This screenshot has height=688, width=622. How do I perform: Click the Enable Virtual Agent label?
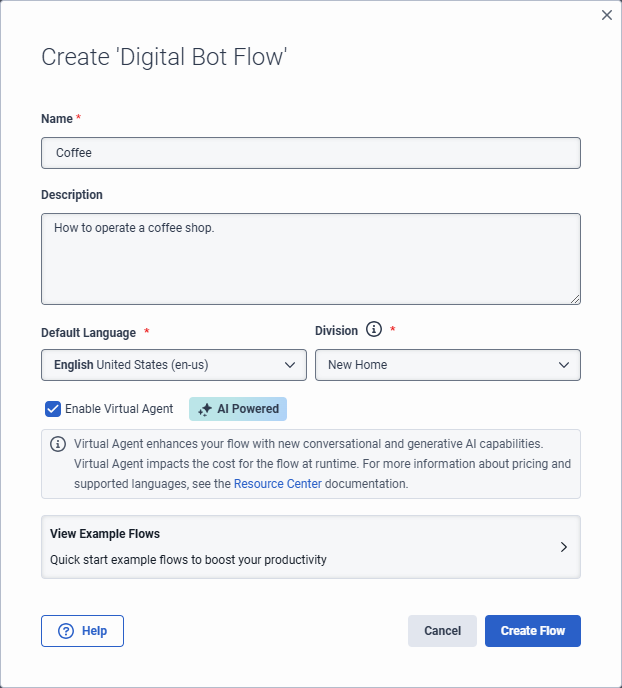coord(119,409)
